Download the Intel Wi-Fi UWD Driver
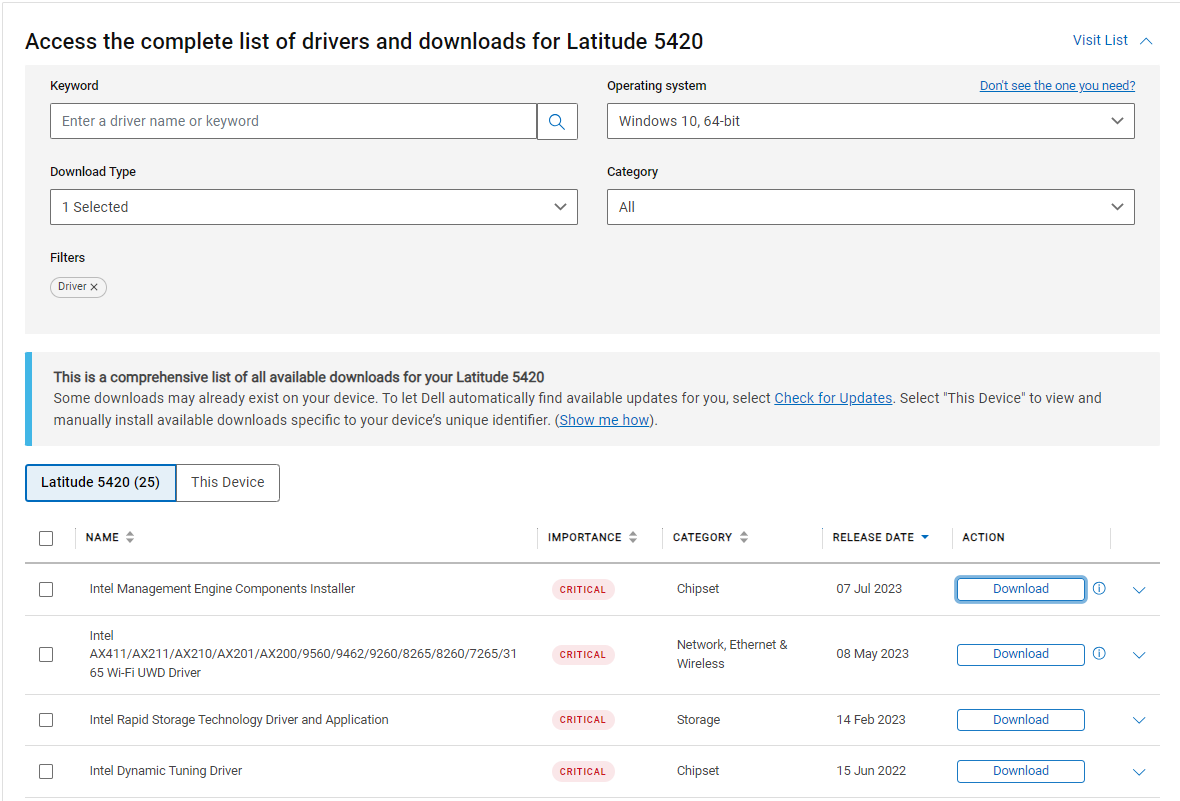 click(1020, 654)
